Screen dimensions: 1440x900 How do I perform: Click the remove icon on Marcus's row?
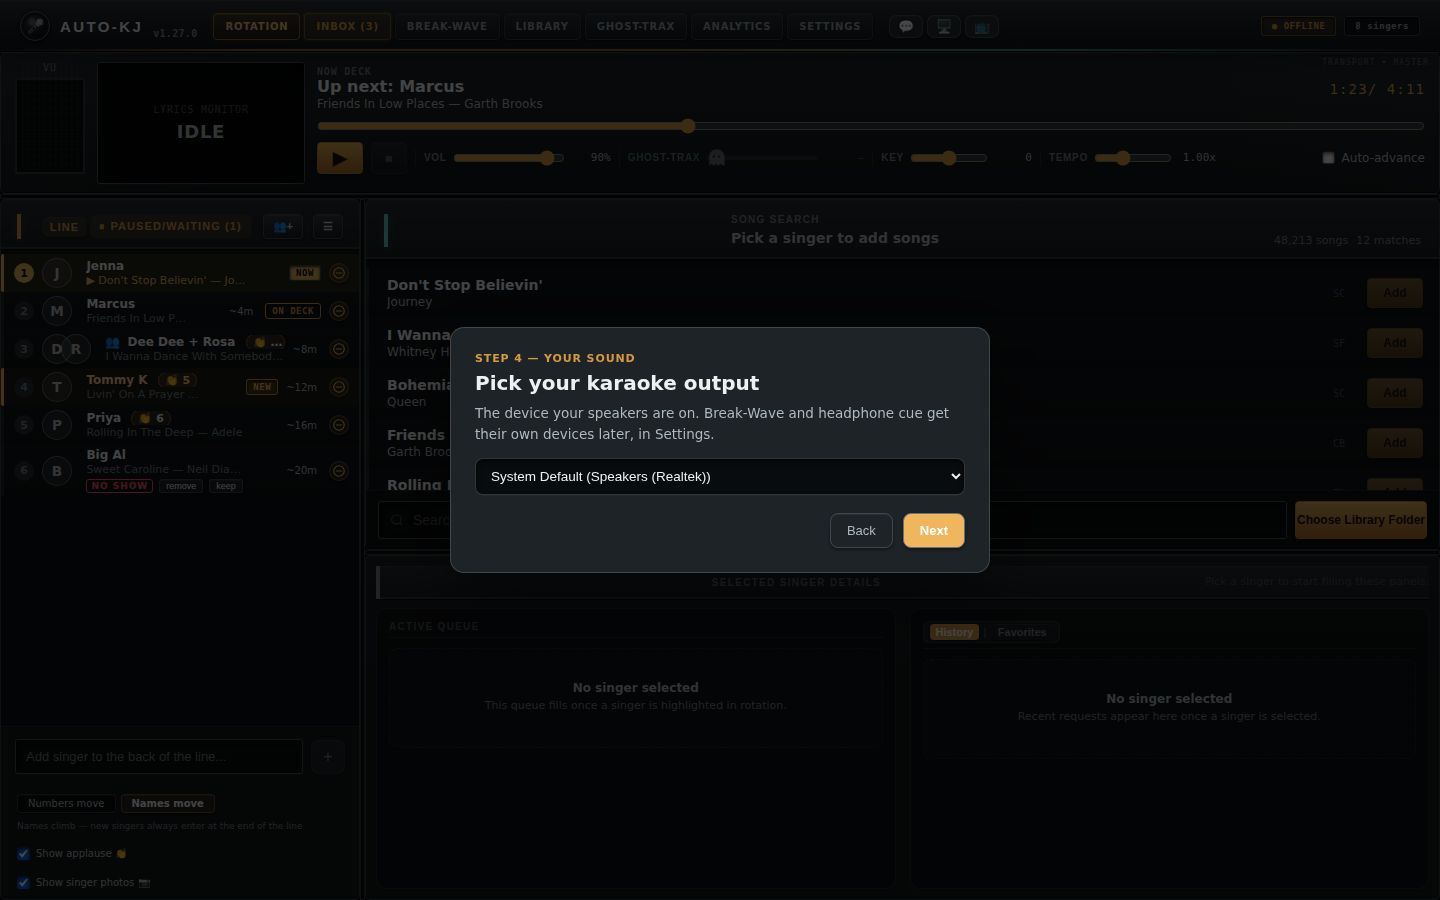coord(339,311)
